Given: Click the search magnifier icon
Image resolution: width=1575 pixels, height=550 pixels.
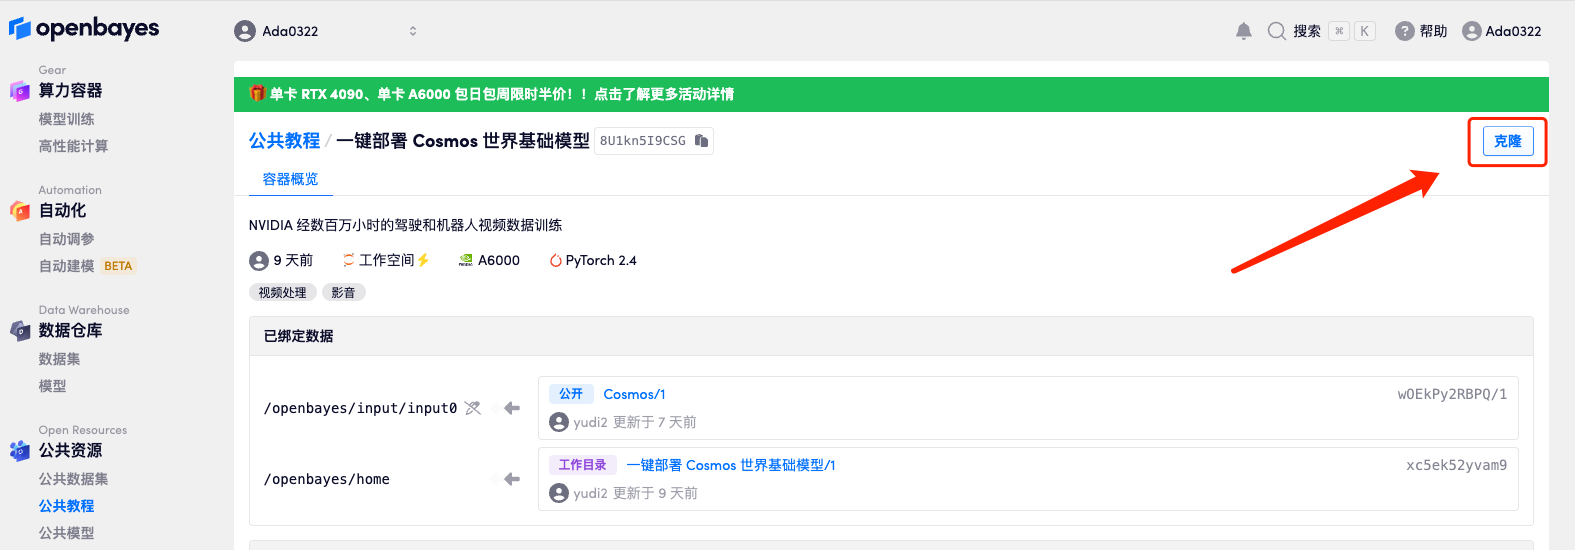Looking at the screenshot, I should [1276, 31].
